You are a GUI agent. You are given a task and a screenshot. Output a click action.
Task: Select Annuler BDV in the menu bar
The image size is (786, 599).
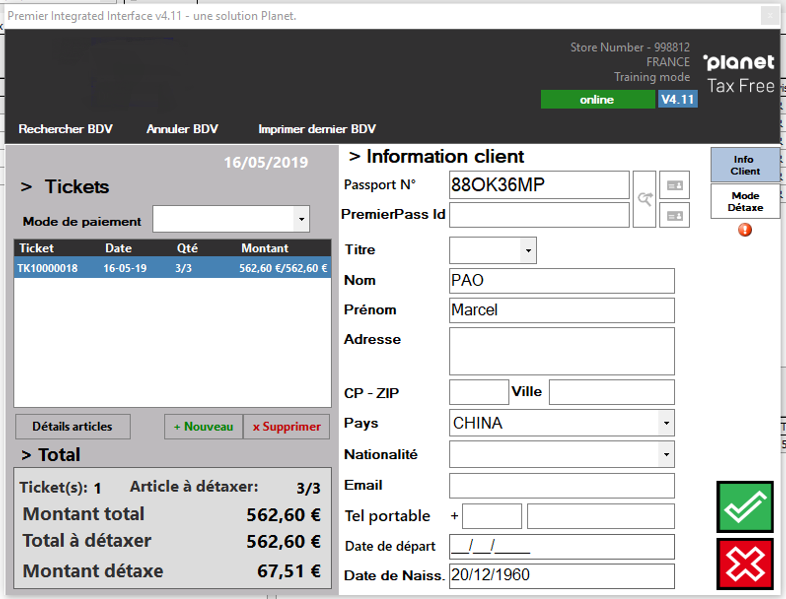[182, 129]
